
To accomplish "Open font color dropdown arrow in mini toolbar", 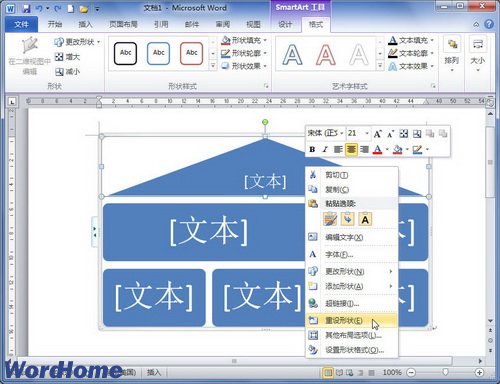I will tap(387, 149).
